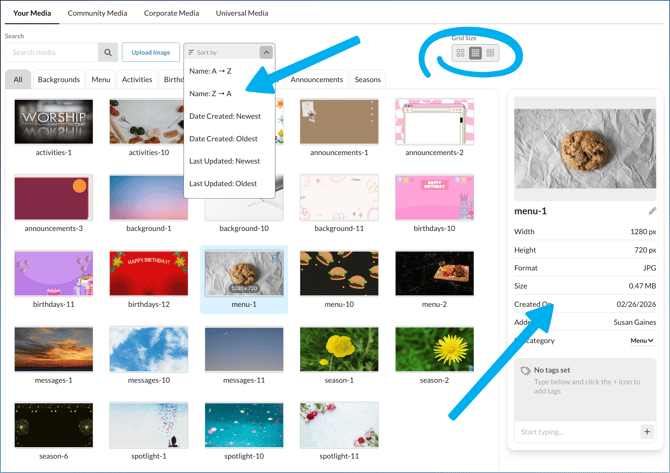The height and width of the screenshot is (473, 670).
Task: Open the Universal Media tab
Action: (242, 14)
